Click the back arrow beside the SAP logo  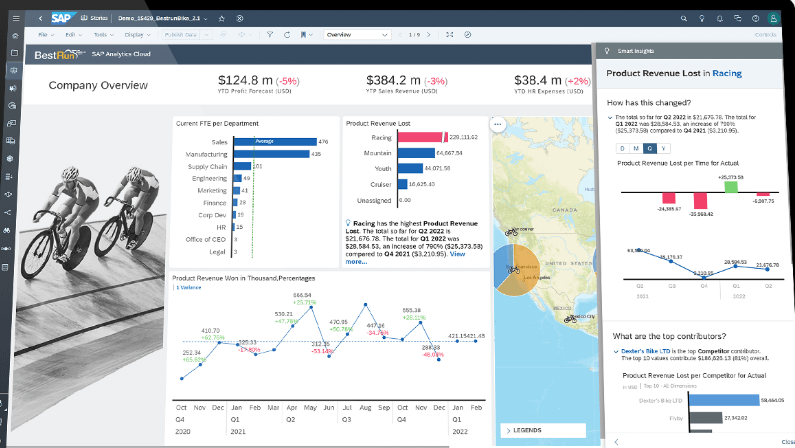coord(40,18)
